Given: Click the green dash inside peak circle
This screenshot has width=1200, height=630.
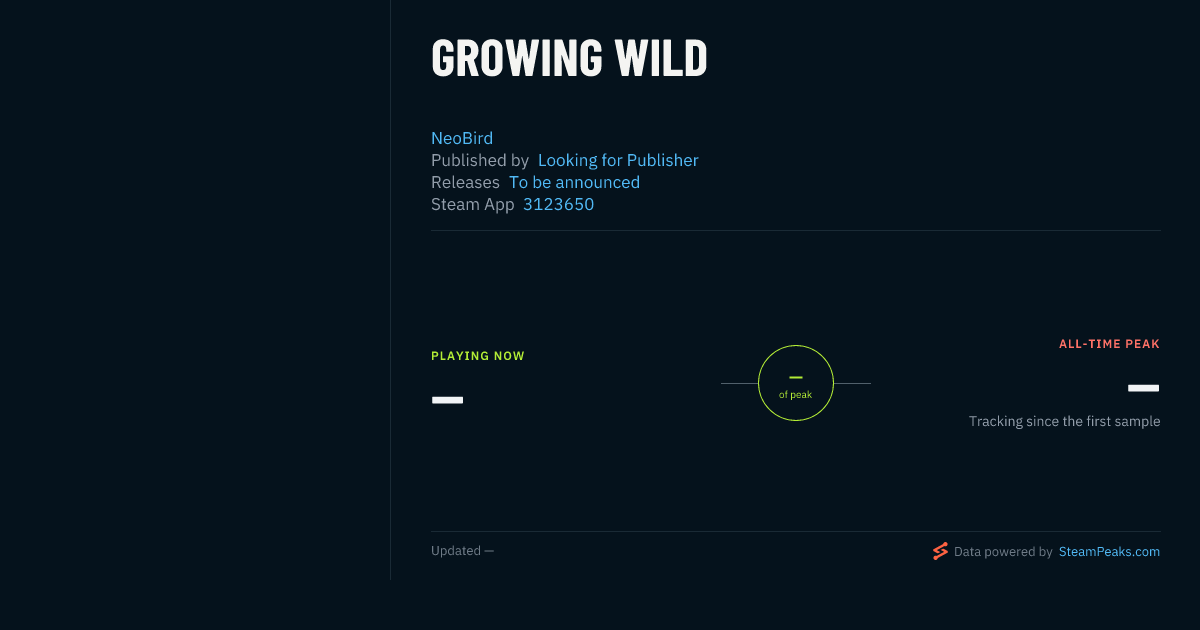Looking at the screenshot, I should (796, 377).
